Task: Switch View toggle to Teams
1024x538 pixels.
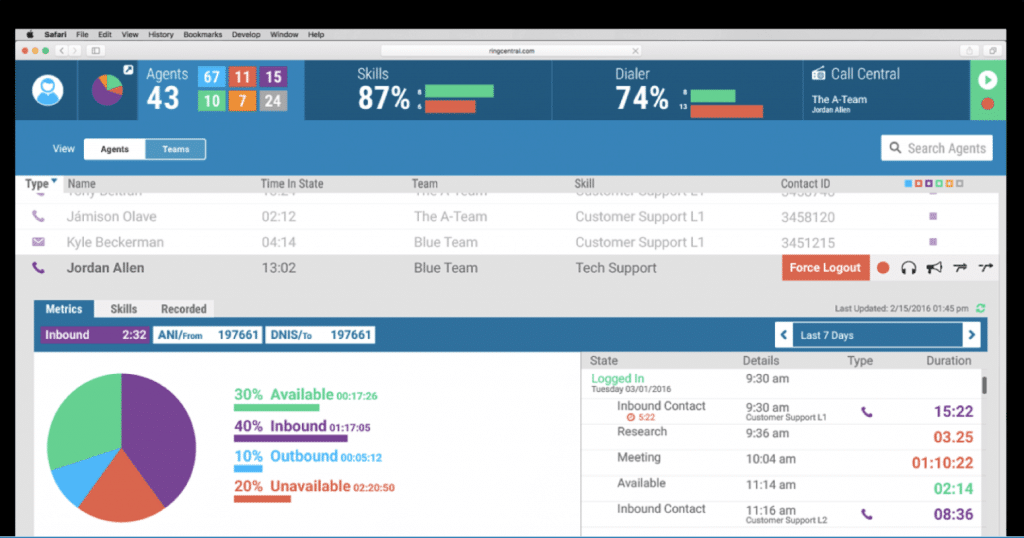Action: click(x=175, y=149)
